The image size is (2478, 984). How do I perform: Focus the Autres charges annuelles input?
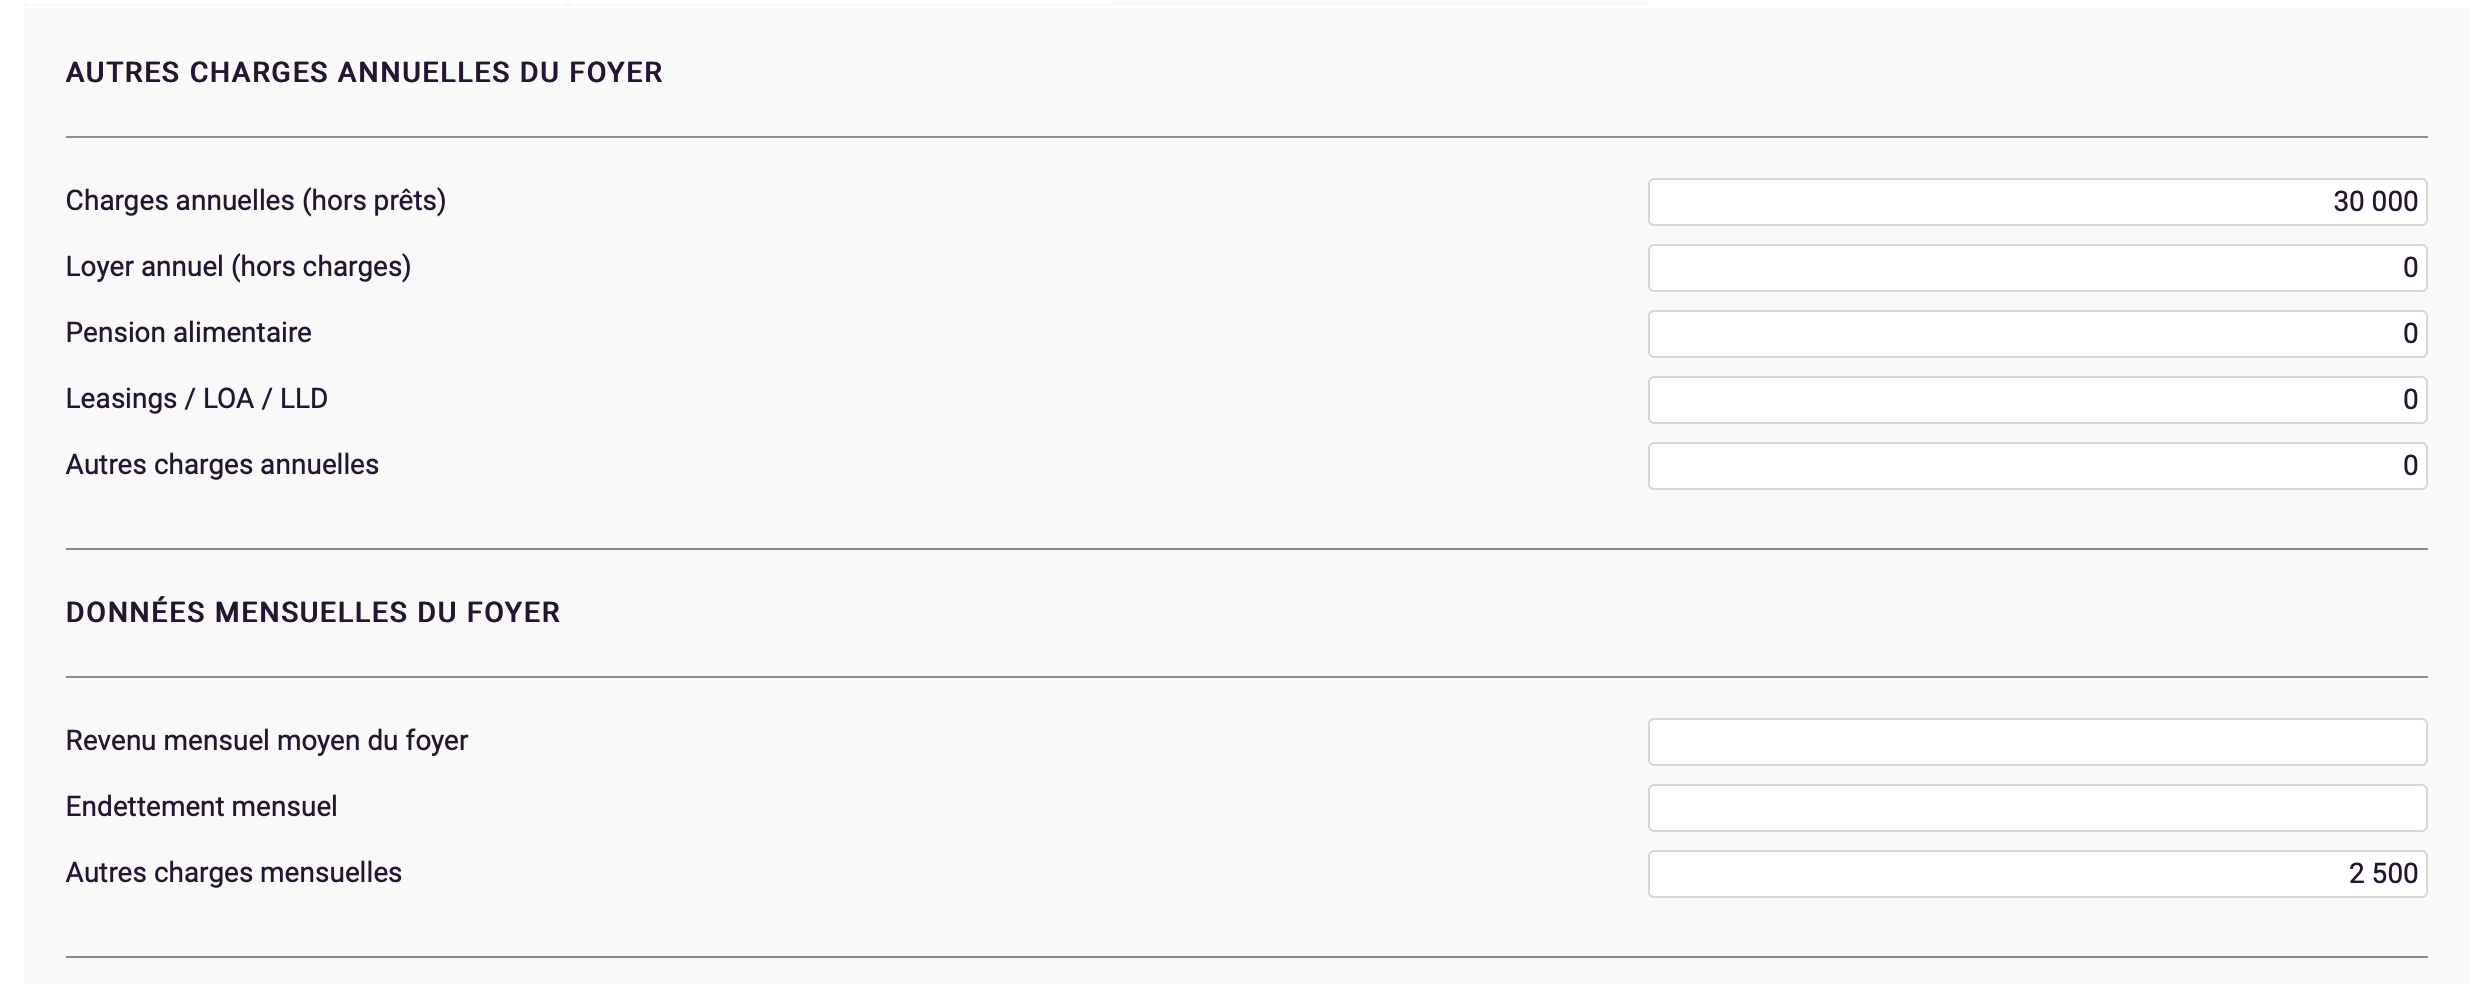point(2036,466)
